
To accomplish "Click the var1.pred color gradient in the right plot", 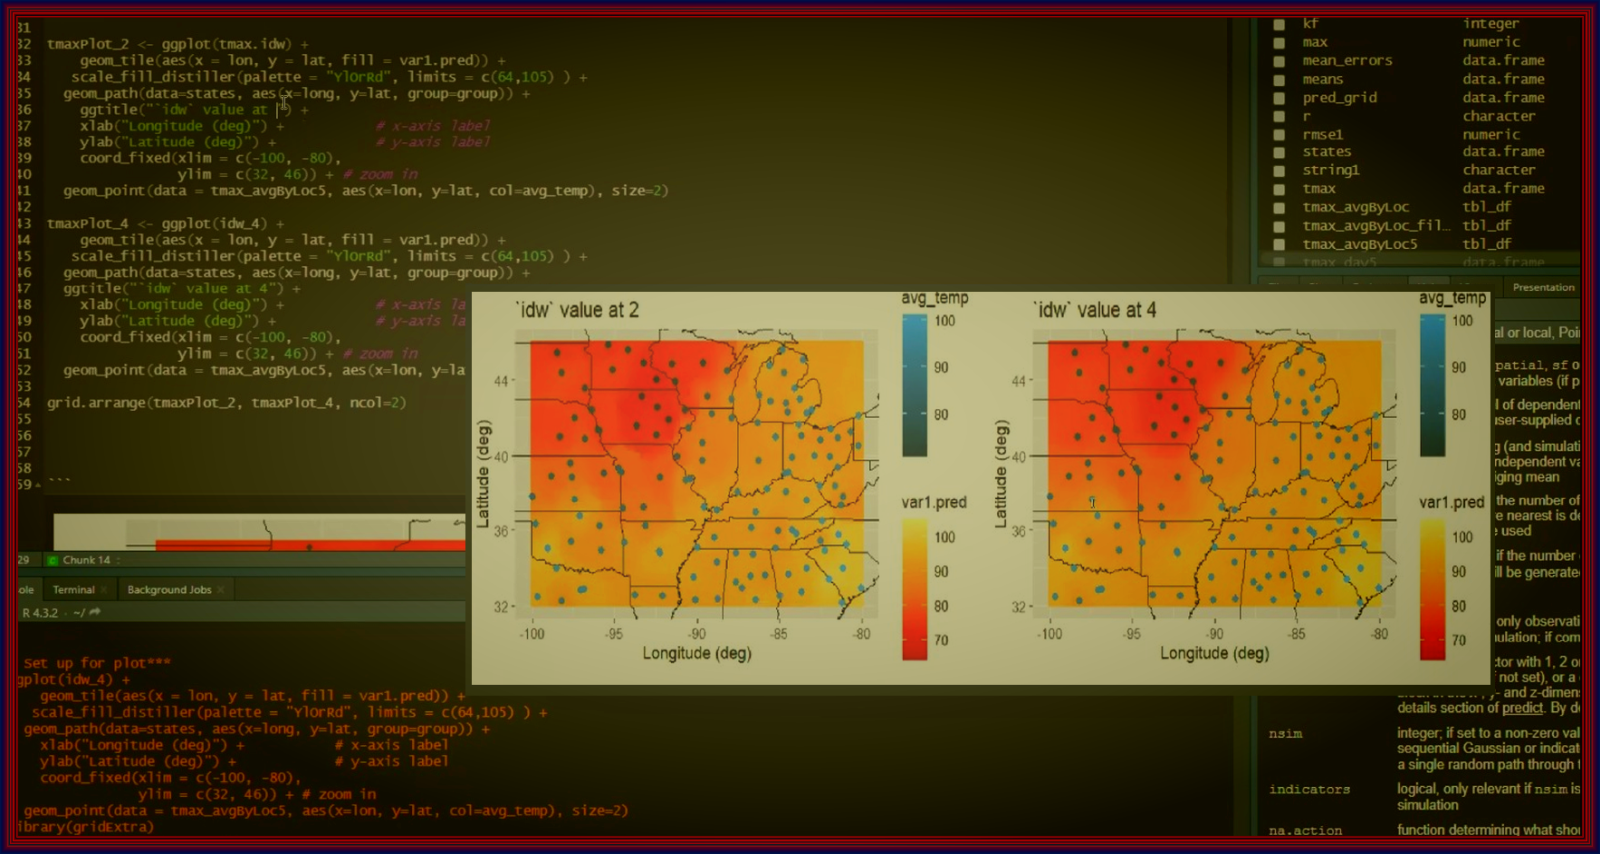I will click(x=1432, y=590).
